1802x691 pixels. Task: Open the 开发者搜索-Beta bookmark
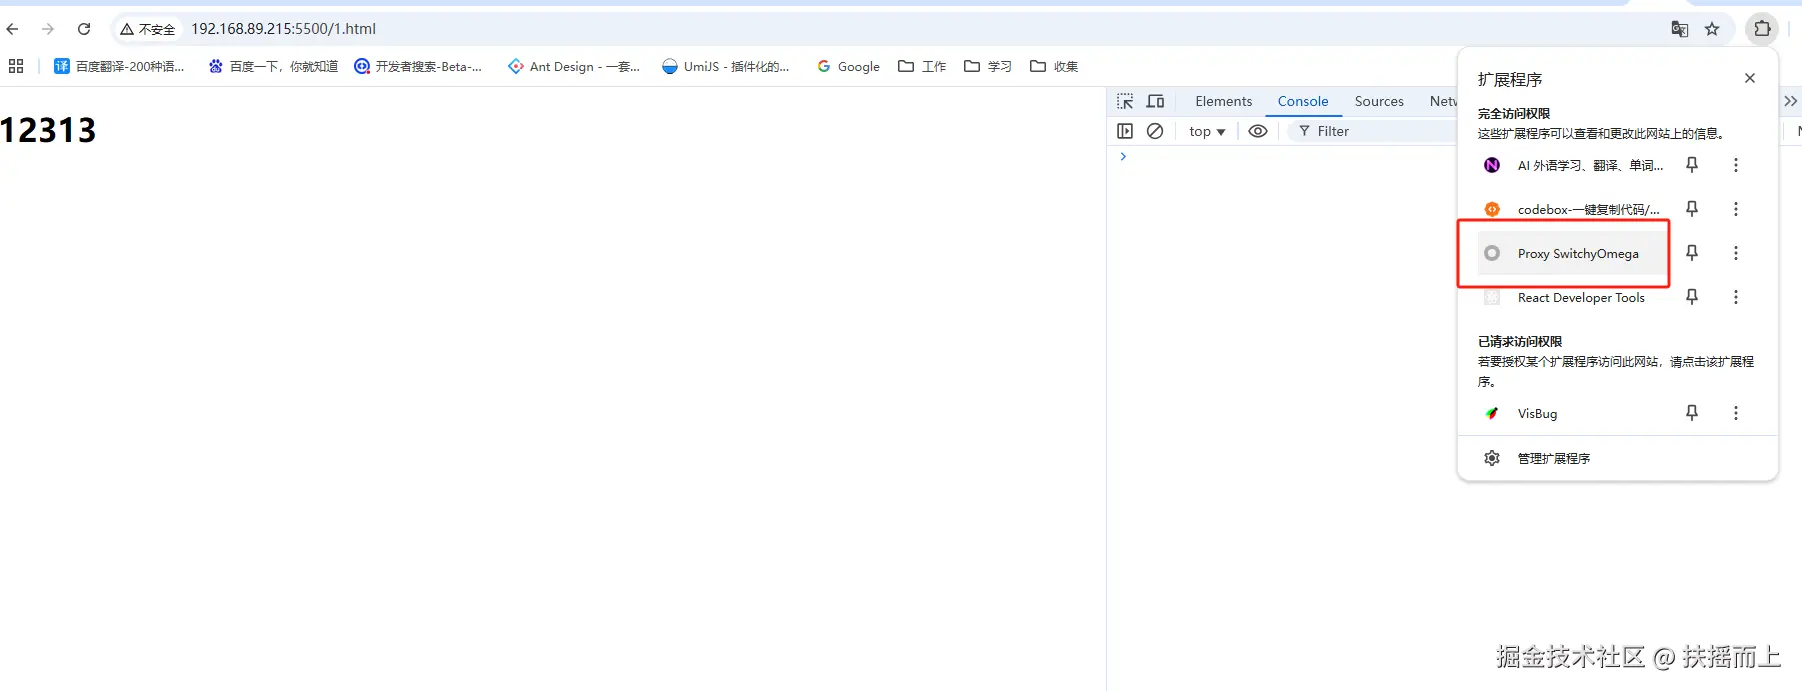click(x=418, y=66)
